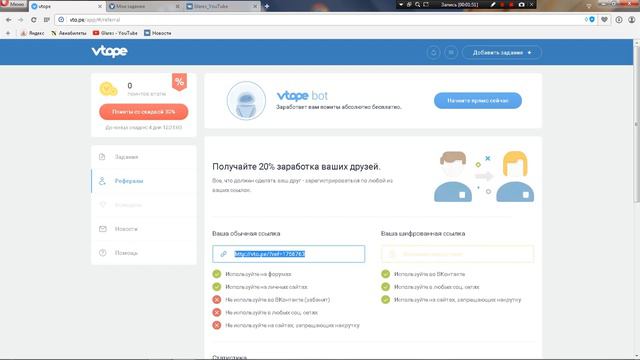Open a new browser tab with plus
The height and width of the screenshot is (360, 640).
(267, 6)
